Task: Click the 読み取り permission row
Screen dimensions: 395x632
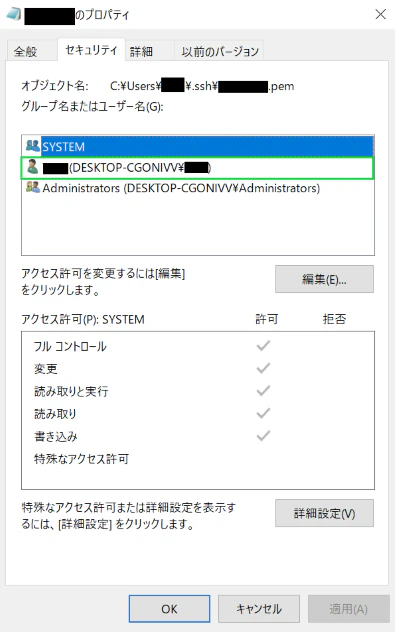Action: pos(198,414)
